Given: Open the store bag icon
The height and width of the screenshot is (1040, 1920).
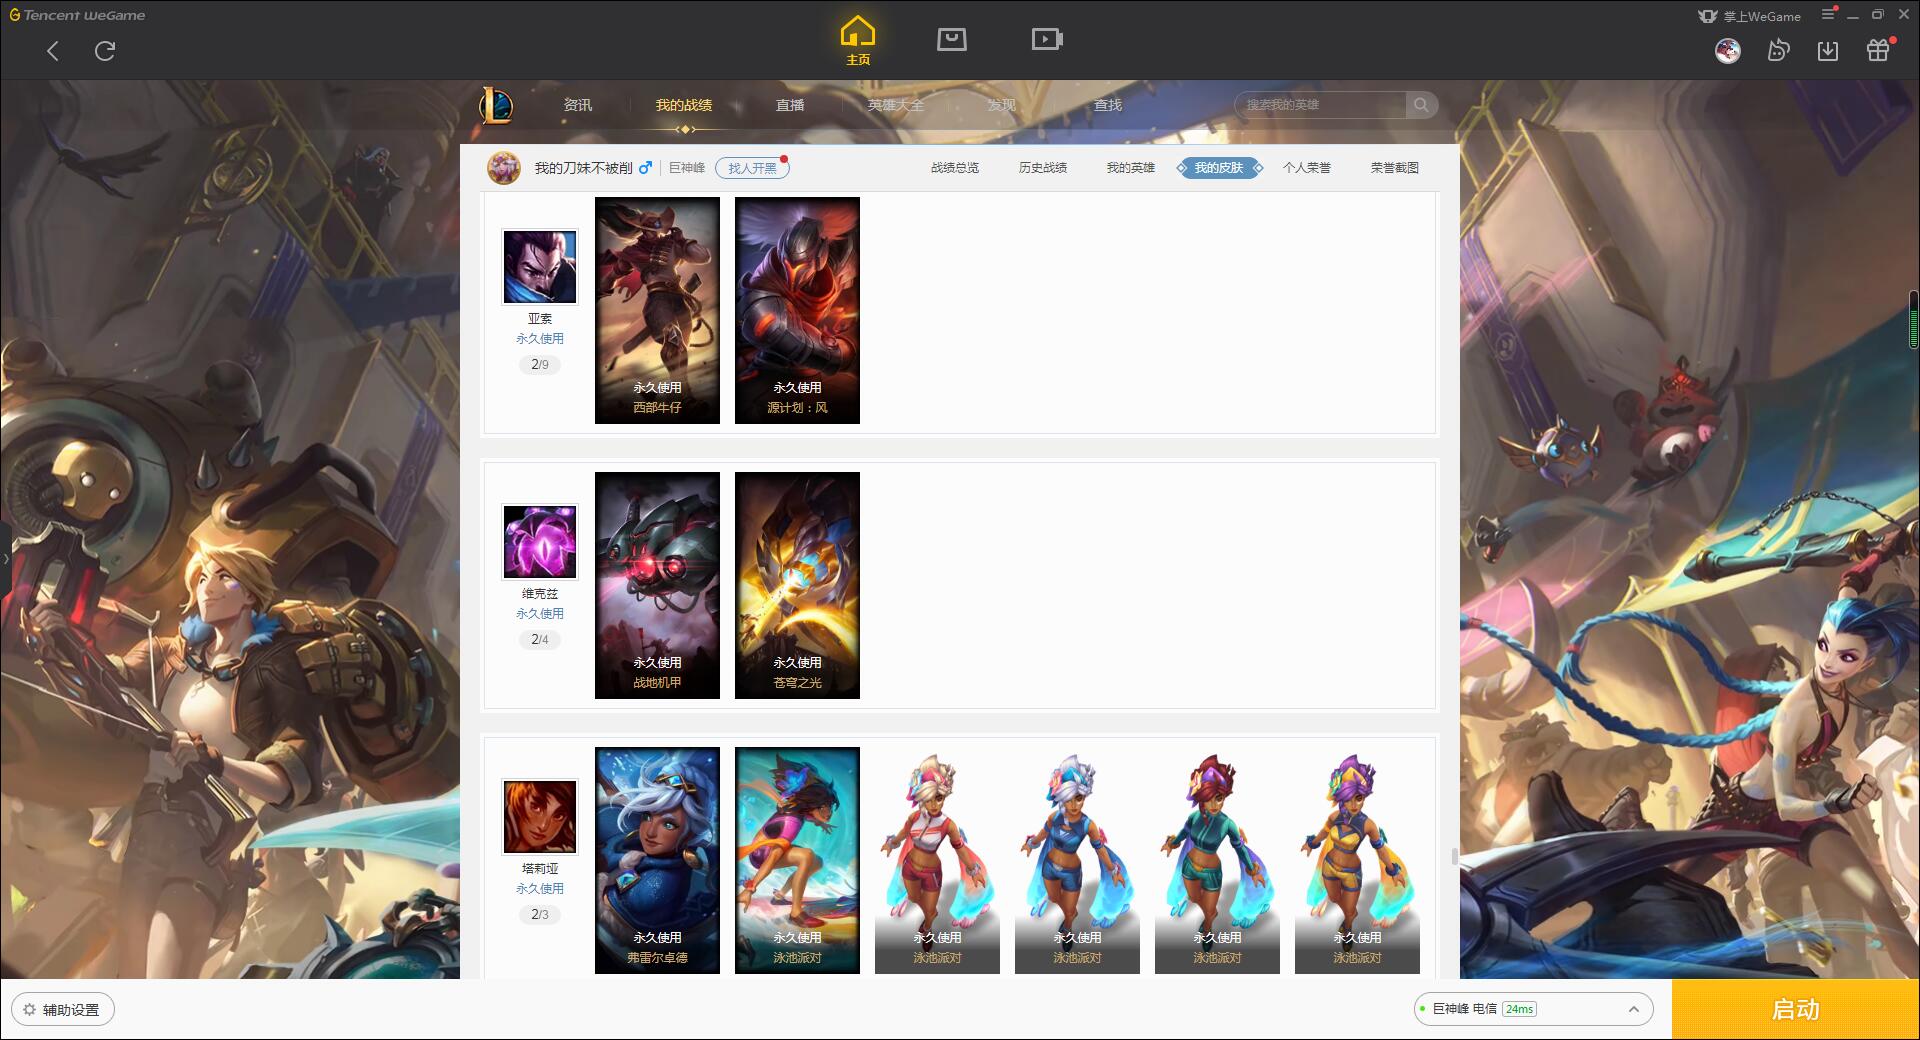Looking at the screenshot, I should pos(951,40).
